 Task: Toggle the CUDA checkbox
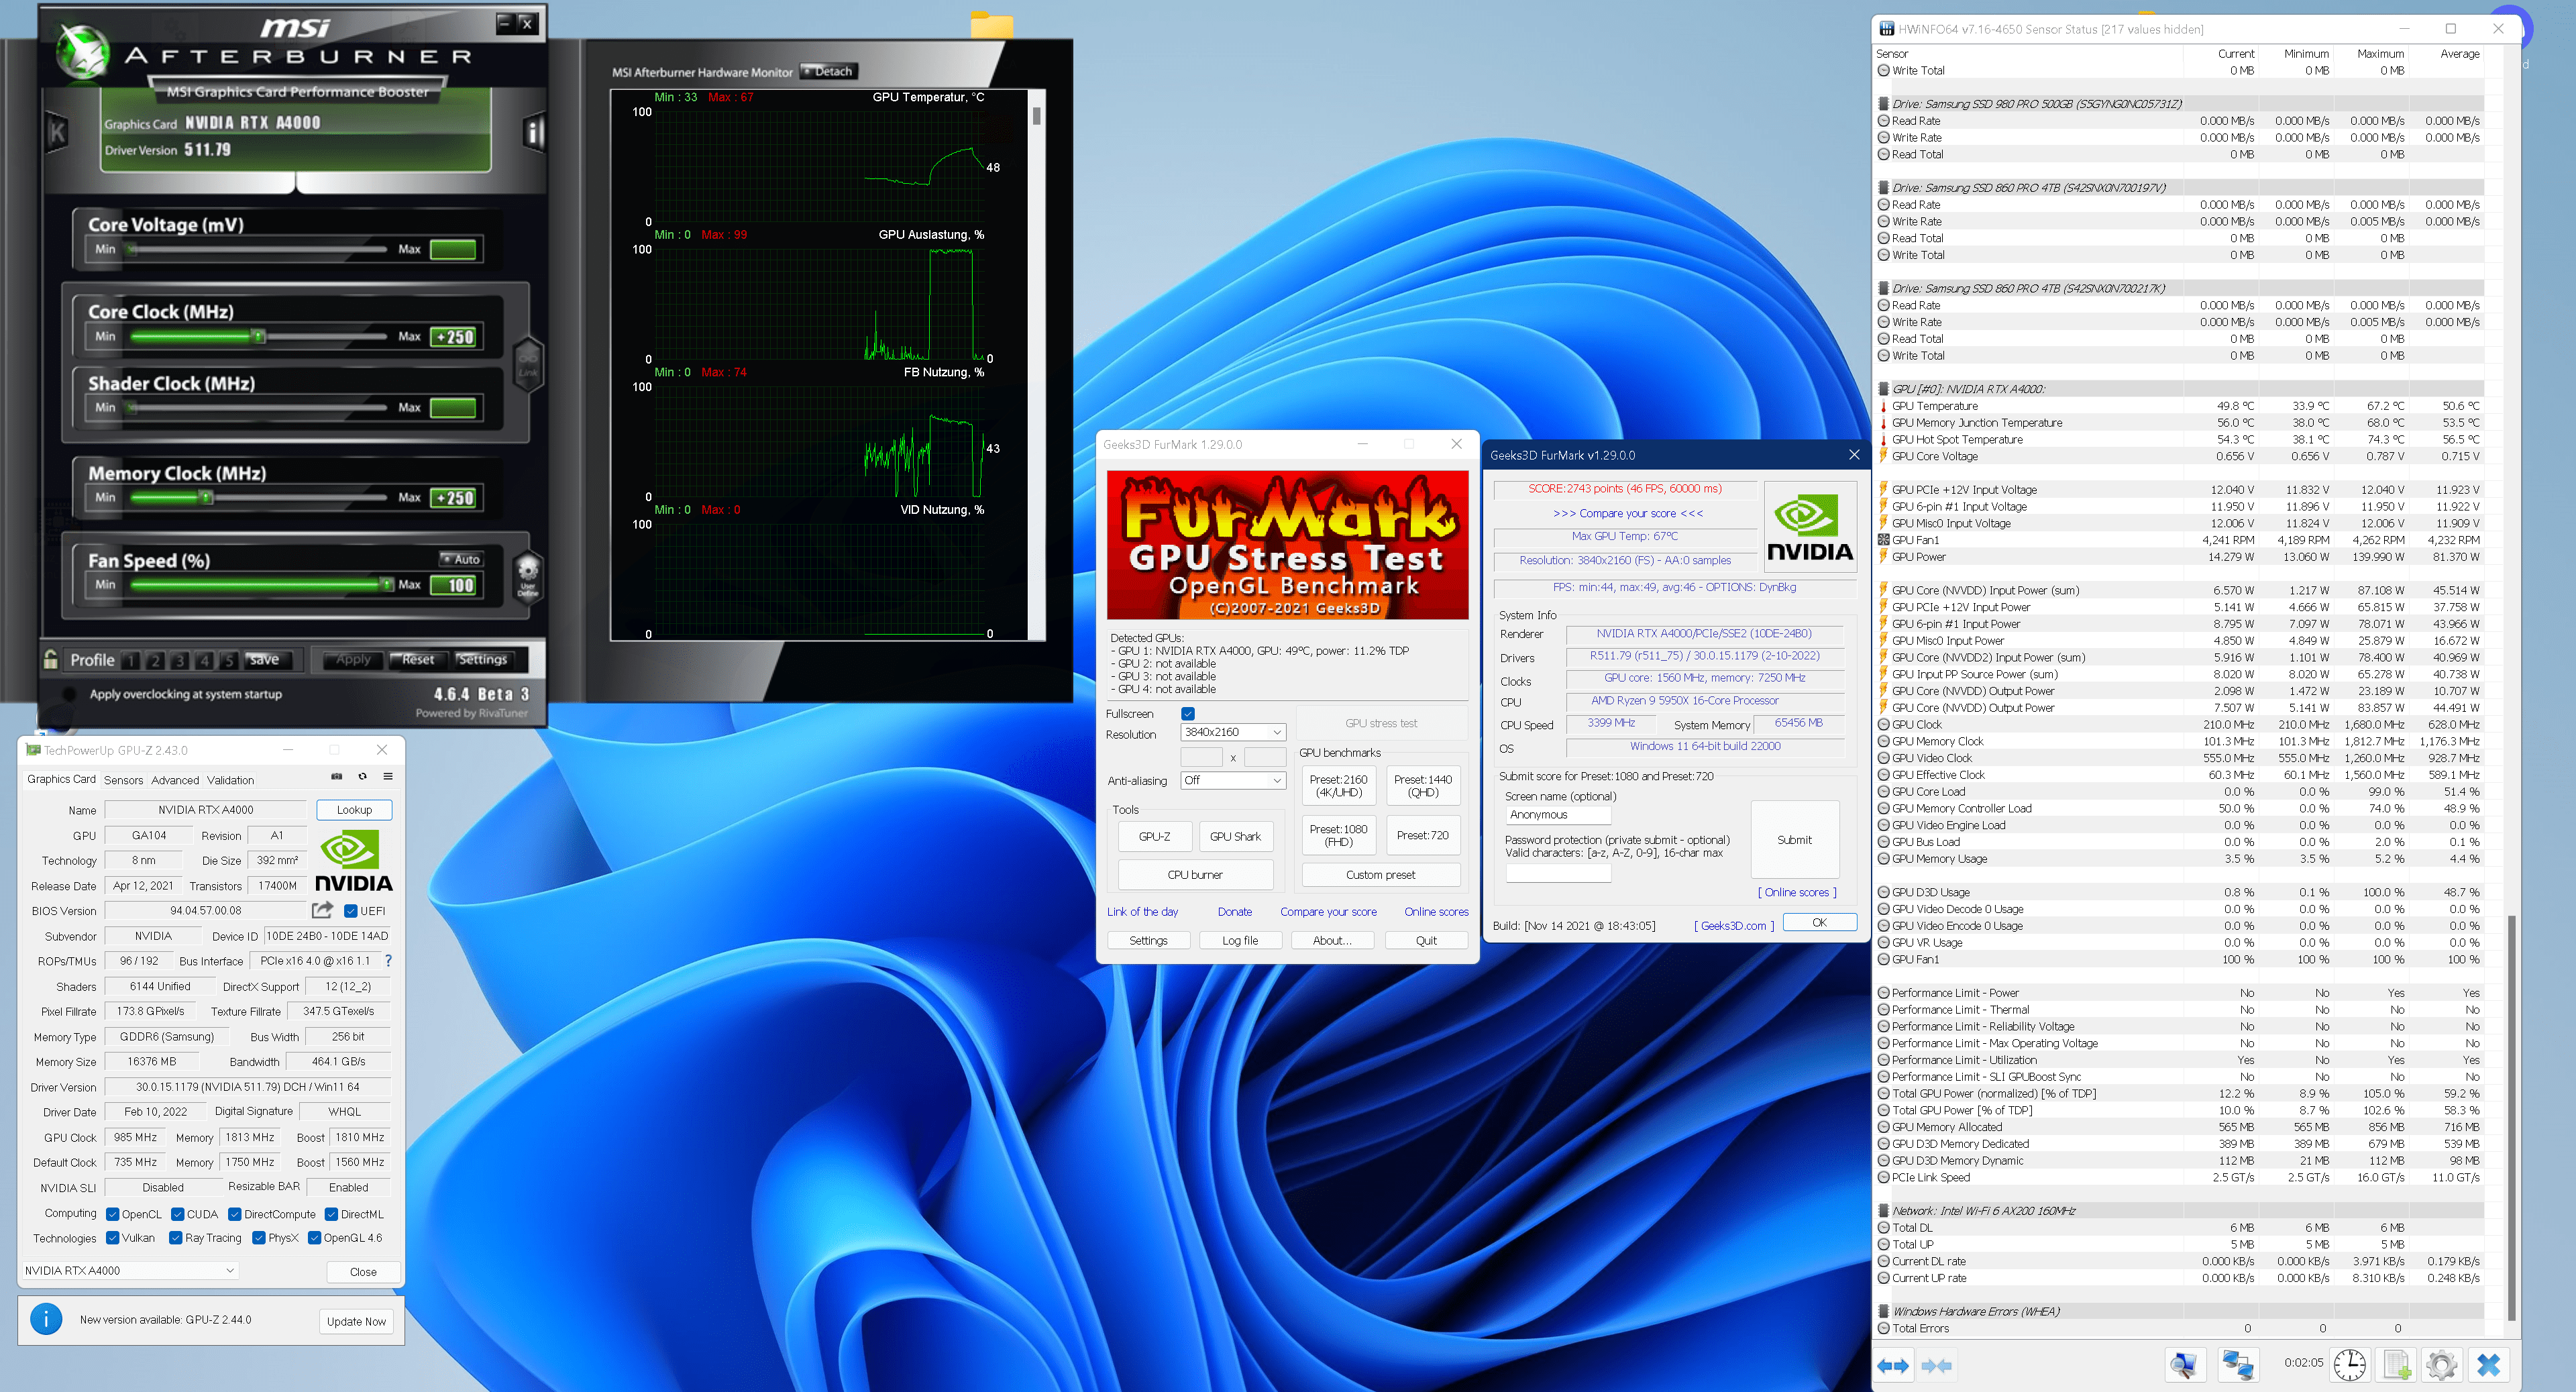pyautogui.click(x=177, y=1214)
